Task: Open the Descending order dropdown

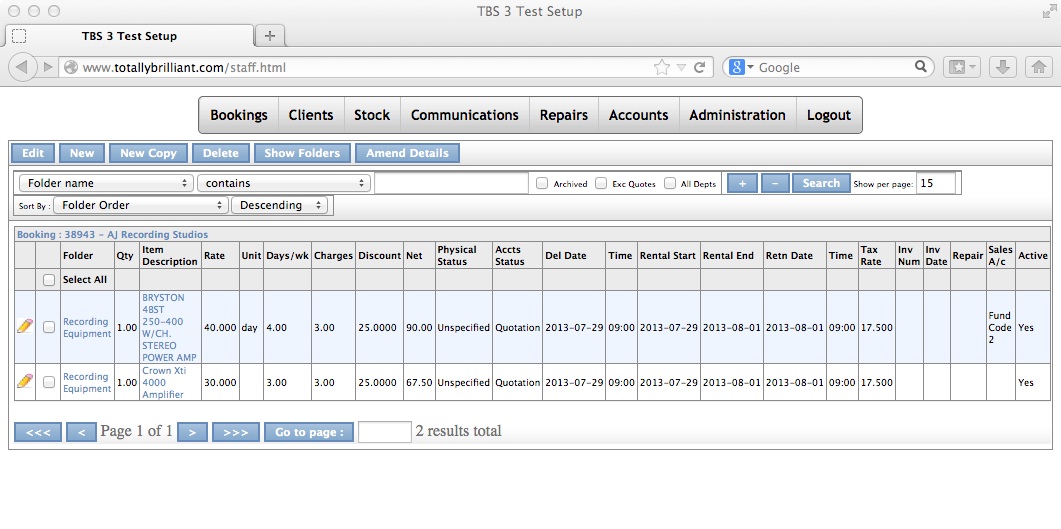Action: (x=279, y=205)
